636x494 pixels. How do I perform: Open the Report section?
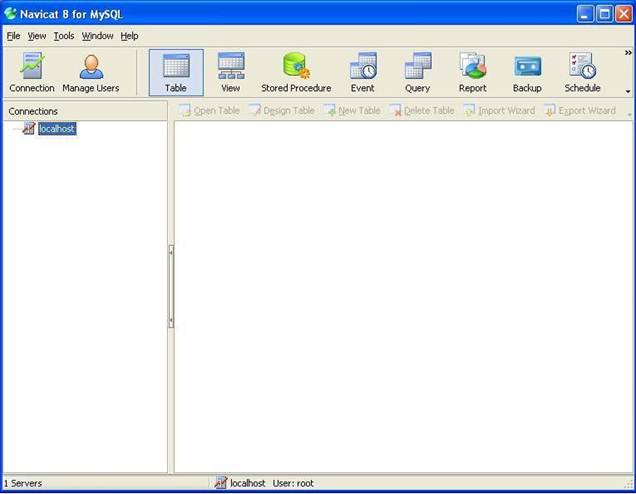[x=473, y=72]
